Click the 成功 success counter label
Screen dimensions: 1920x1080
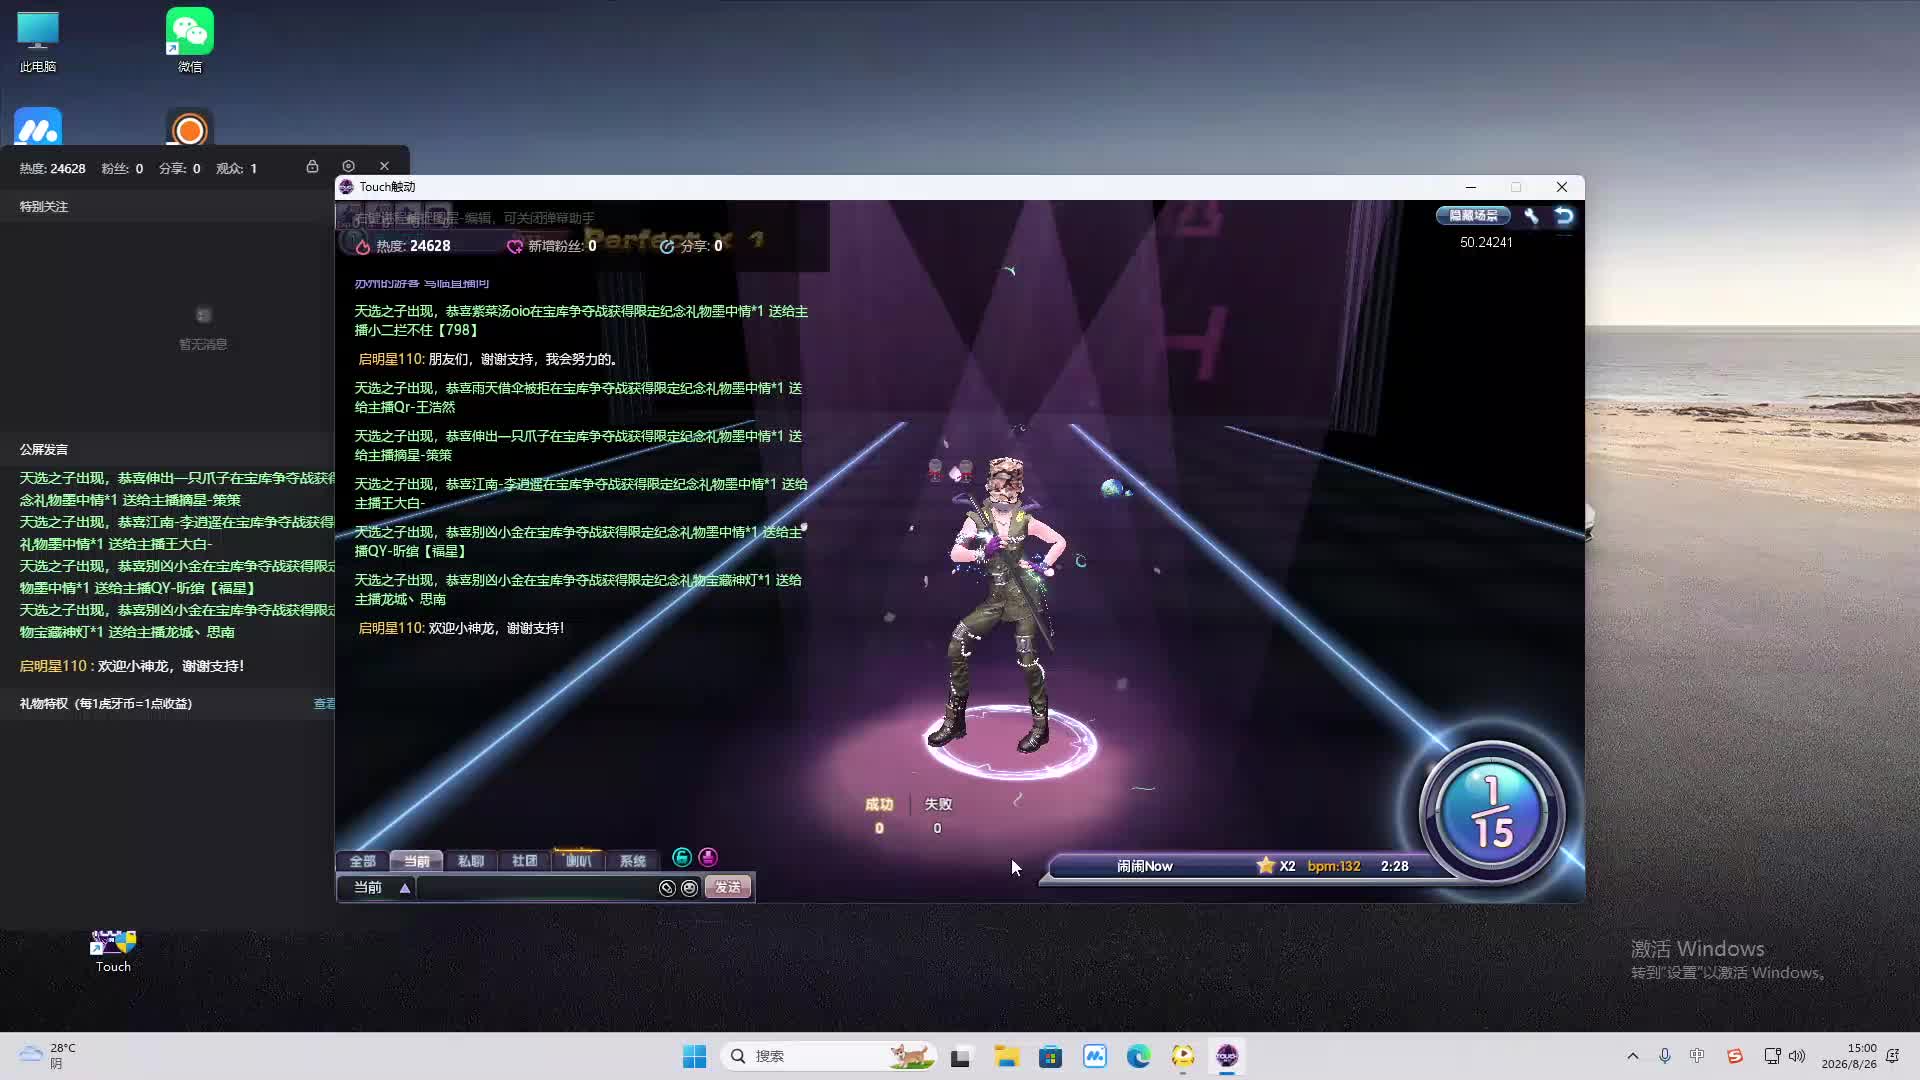point(879,805)
